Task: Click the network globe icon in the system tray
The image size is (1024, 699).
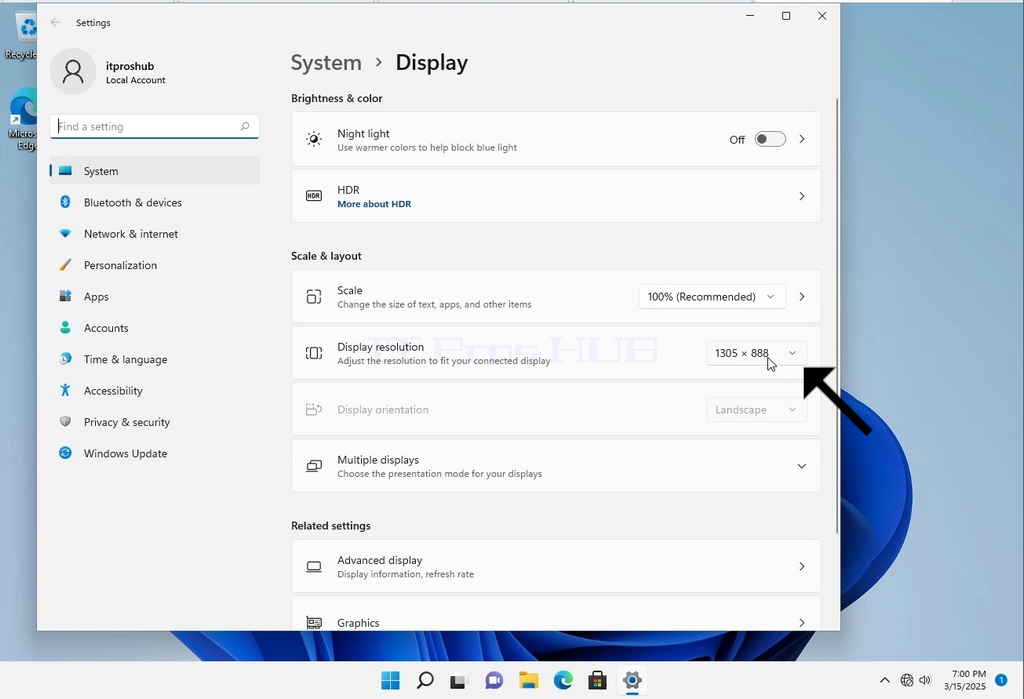Action: (x=906, y=681)
